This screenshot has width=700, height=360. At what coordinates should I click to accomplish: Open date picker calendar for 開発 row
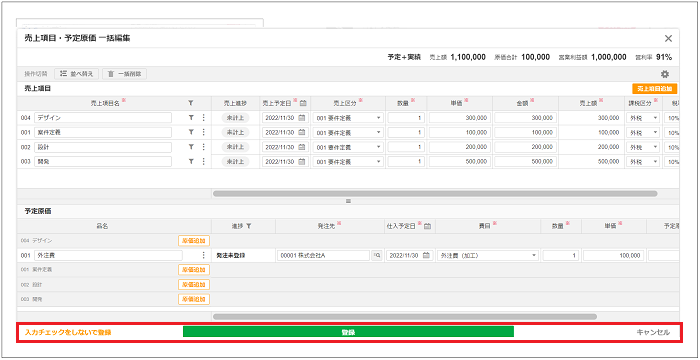click(x=301, y=161)
